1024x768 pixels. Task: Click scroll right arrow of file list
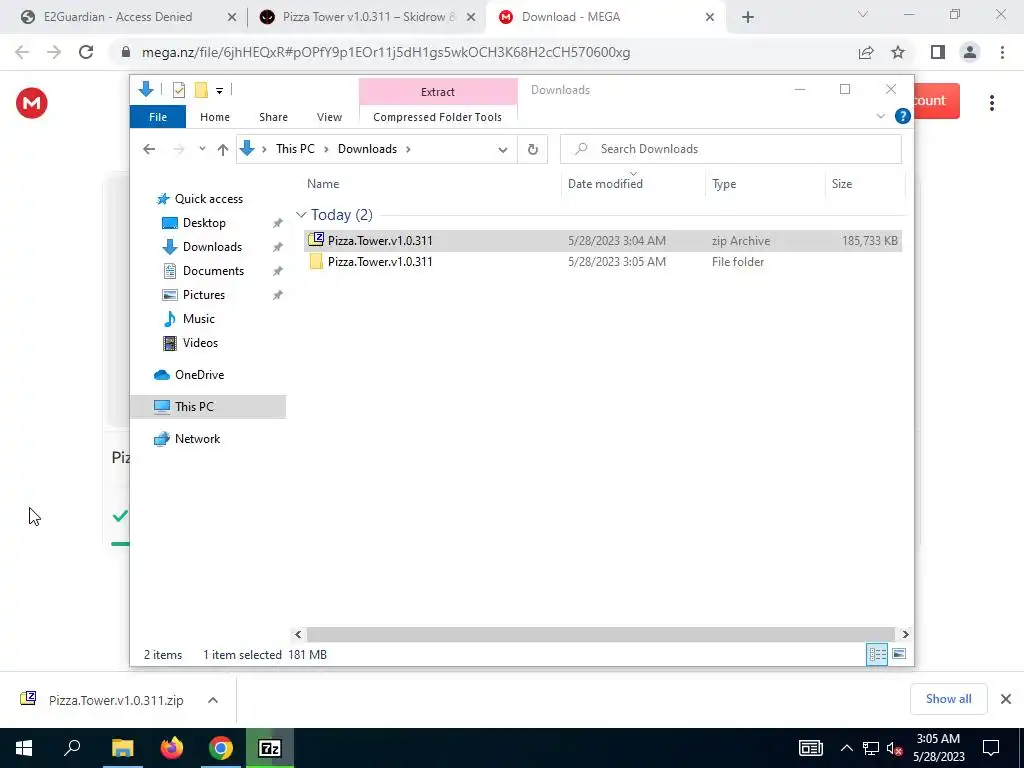pos(904,634)
